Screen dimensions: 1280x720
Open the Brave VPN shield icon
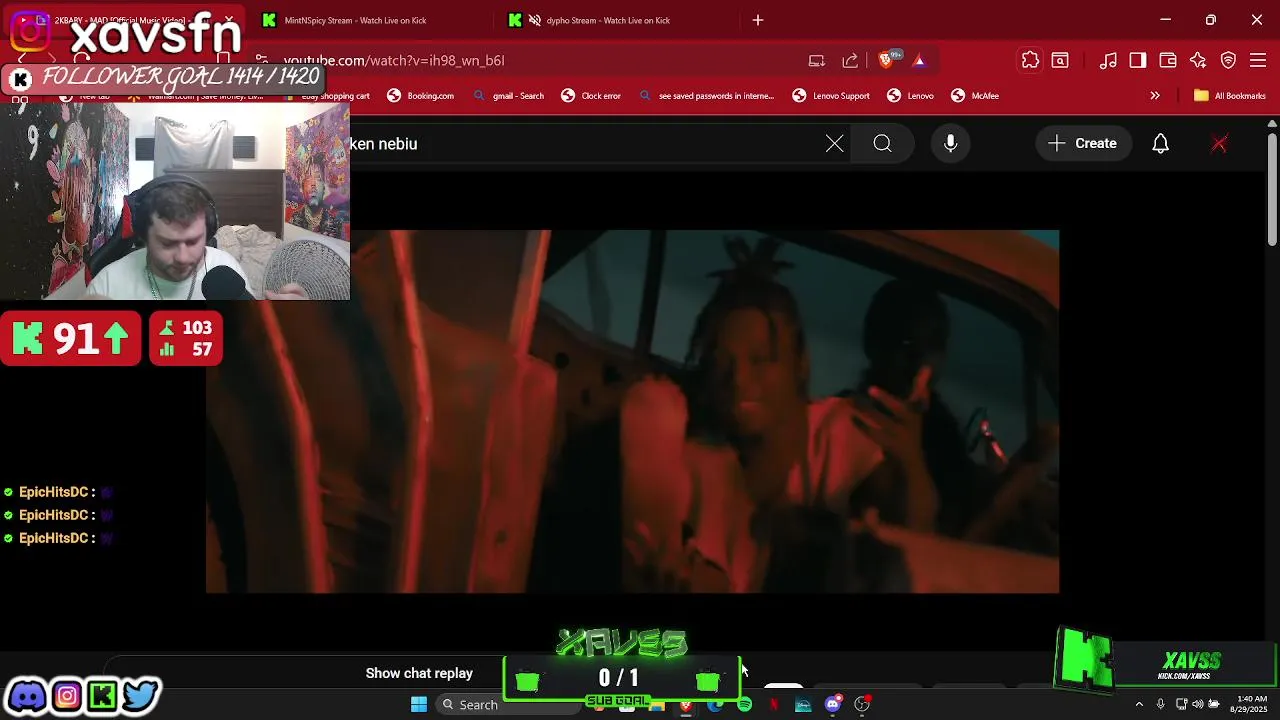[x=1229, y=61]
